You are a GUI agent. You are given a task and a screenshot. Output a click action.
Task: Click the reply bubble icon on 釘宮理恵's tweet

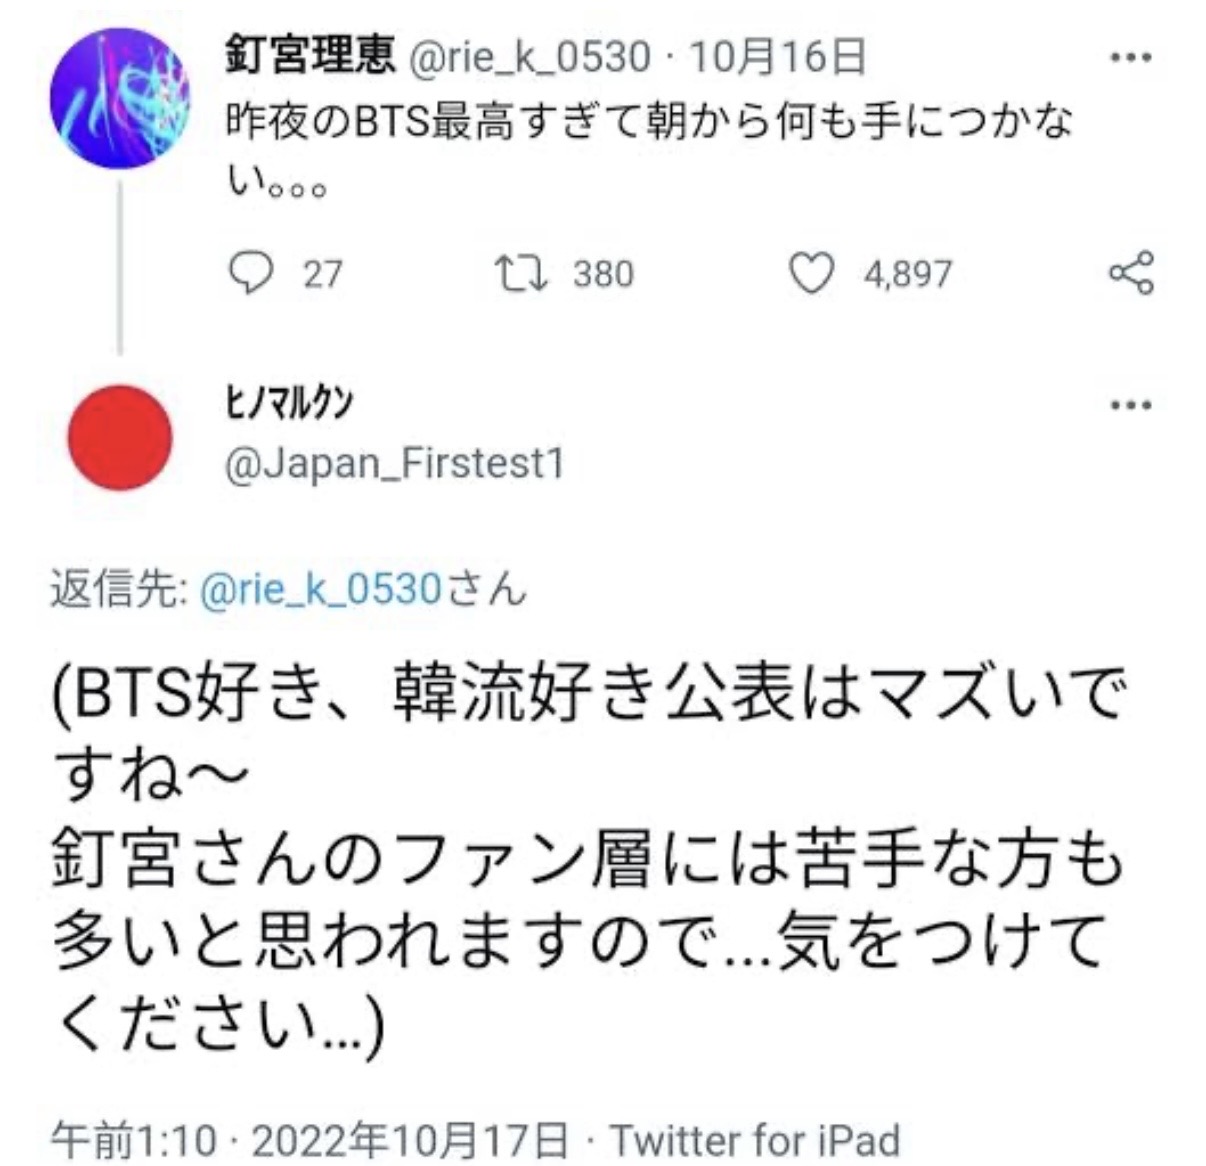250,273
